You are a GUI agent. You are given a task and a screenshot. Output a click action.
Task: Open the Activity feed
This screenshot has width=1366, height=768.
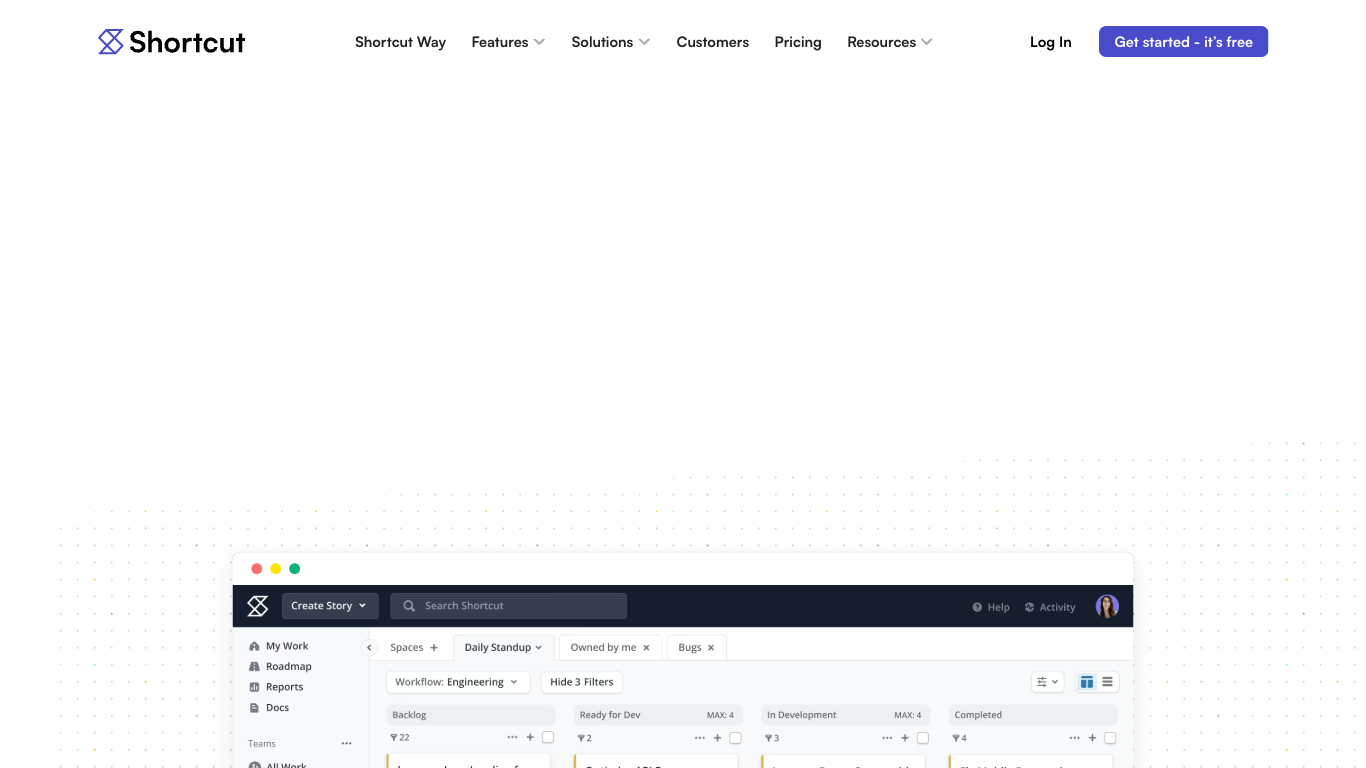coord(1050,607)
